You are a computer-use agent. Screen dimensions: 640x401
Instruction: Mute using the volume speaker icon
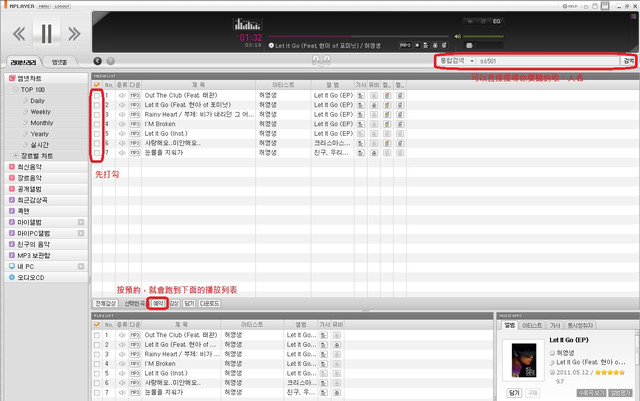pyautogui.click(x=458, y=36)
